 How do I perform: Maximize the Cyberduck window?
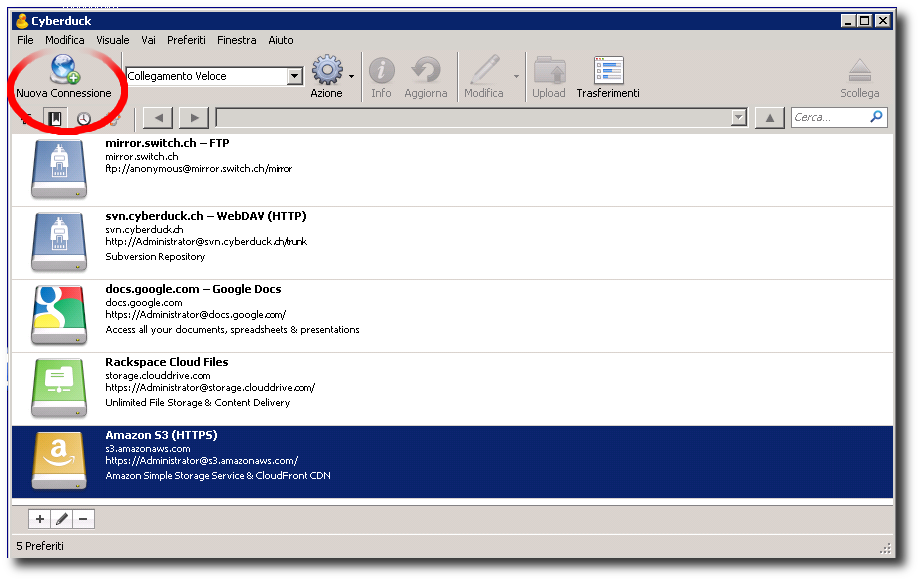click(864, 21)
